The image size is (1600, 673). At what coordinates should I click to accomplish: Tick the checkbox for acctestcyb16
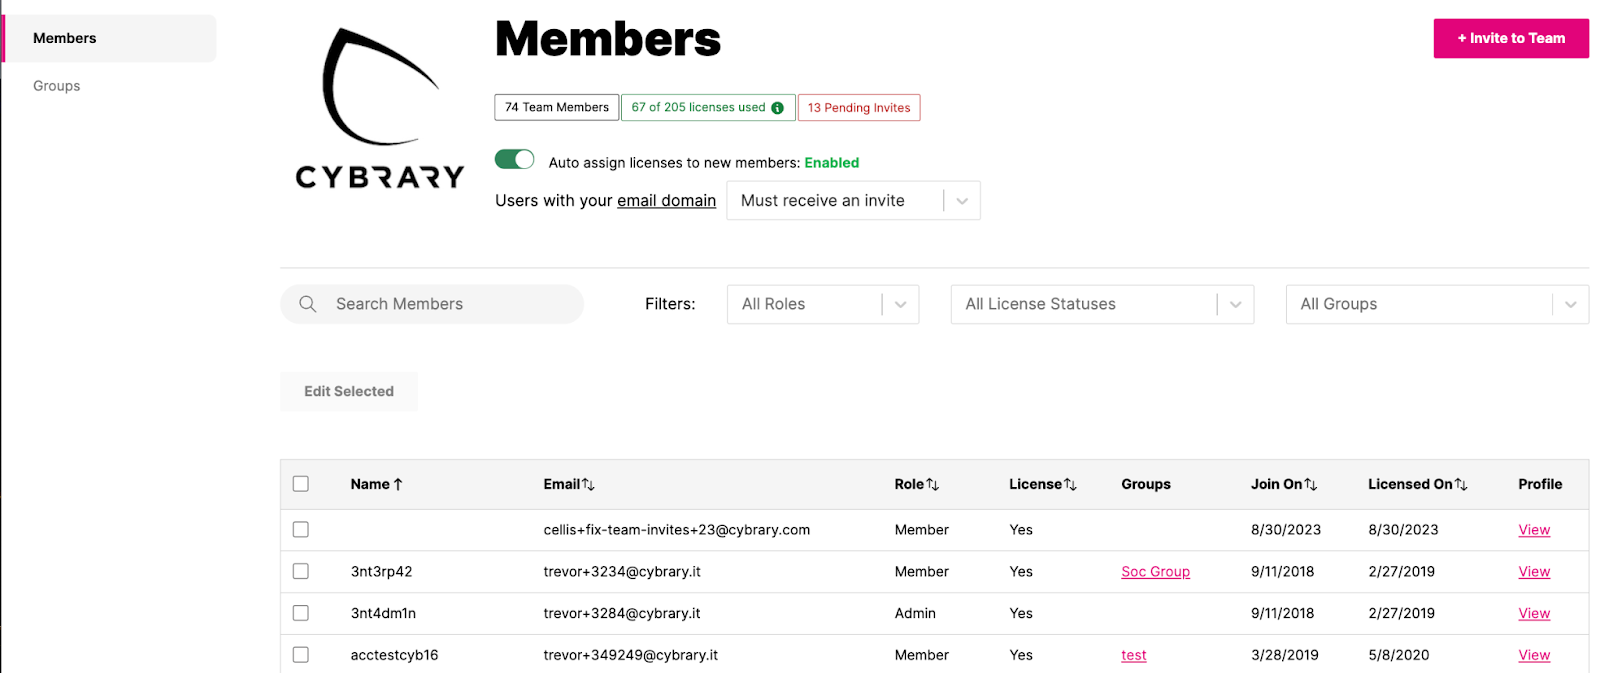pyautogui.click(x=301, y=655)
